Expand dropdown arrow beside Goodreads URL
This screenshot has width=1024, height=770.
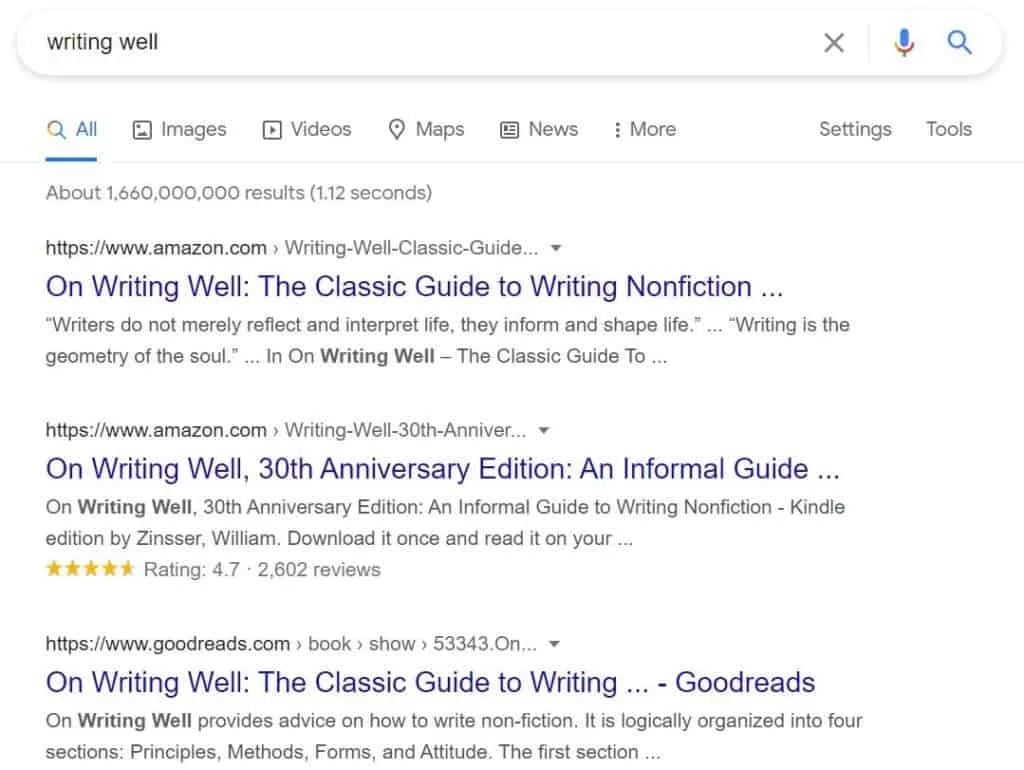(555, 644)
